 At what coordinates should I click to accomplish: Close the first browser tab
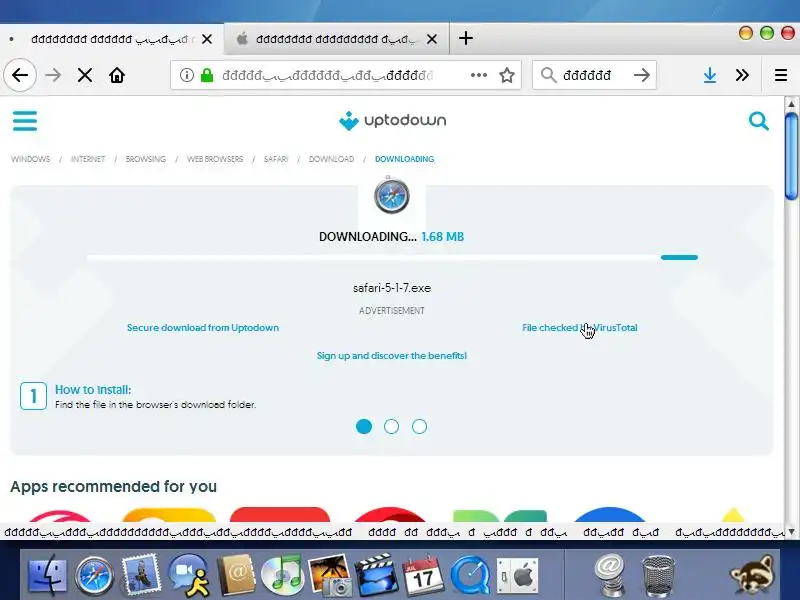(x=207, y=39)
